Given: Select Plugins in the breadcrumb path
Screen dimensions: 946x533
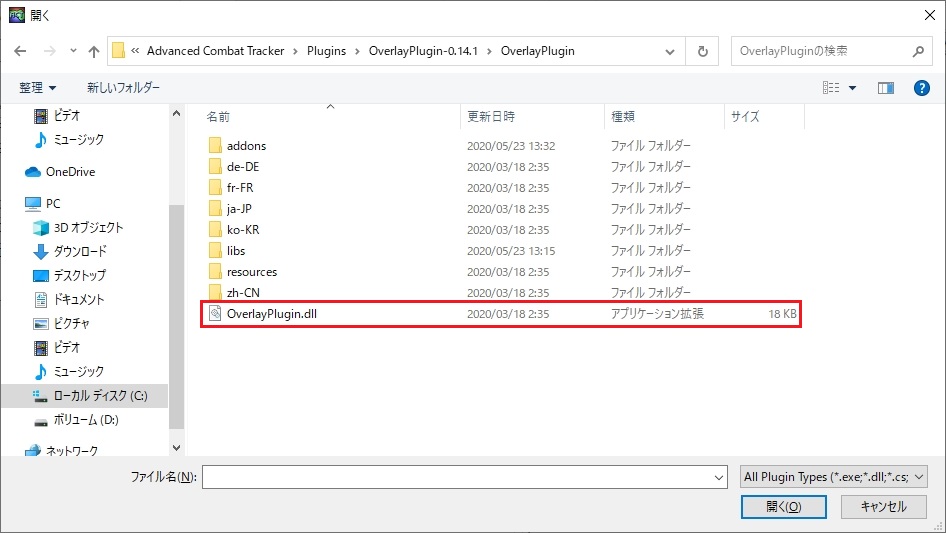Looking at the screenshot, I should [326, 51].
